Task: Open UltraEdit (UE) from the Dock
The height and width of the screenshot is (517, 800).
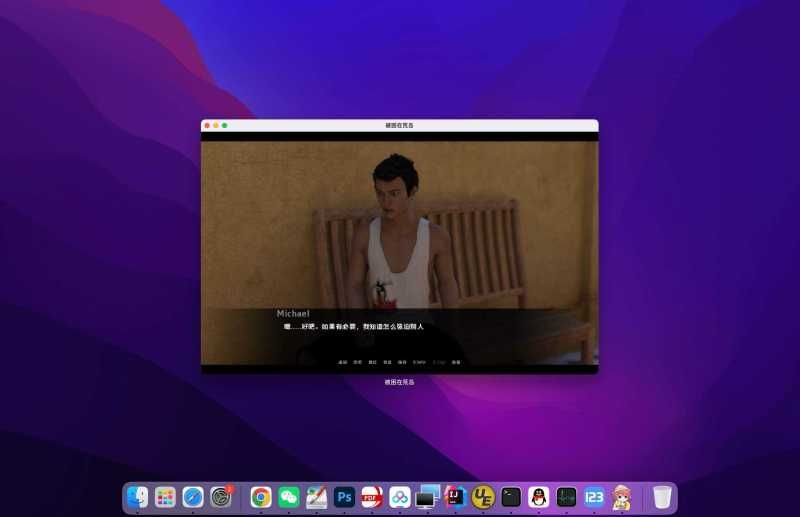Action: (x=483, y=497)
